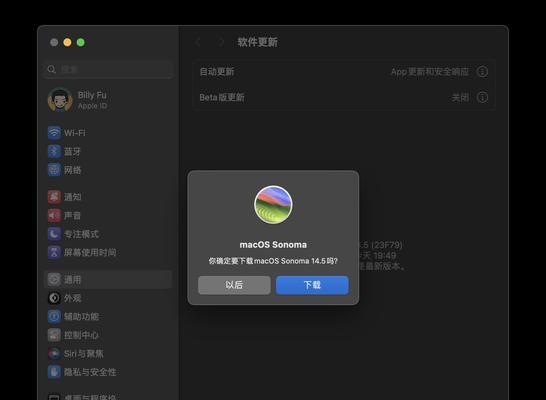Click the green zoom window button

click(x=80, y=42)
